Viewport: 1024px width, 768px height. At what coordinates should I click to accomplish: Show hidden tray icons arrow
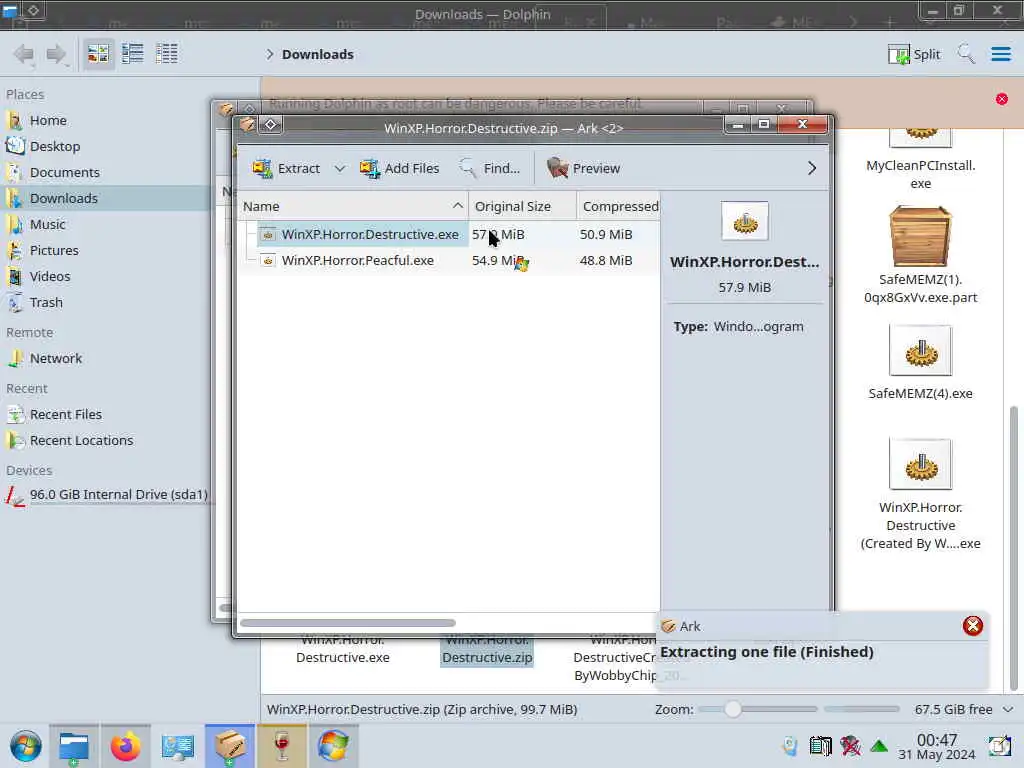[x=879, y=746]
